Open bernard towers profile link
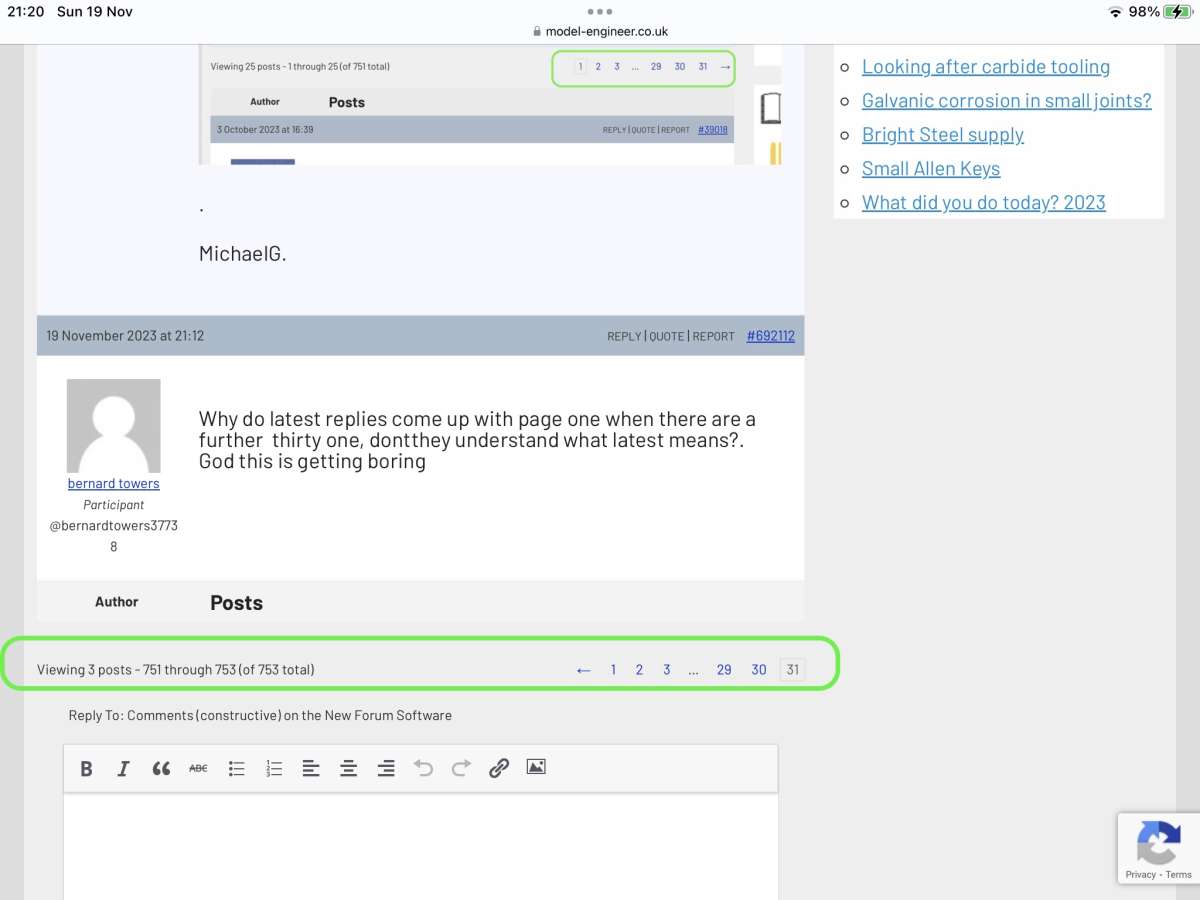1200x900 pixels. pos(113,484)
